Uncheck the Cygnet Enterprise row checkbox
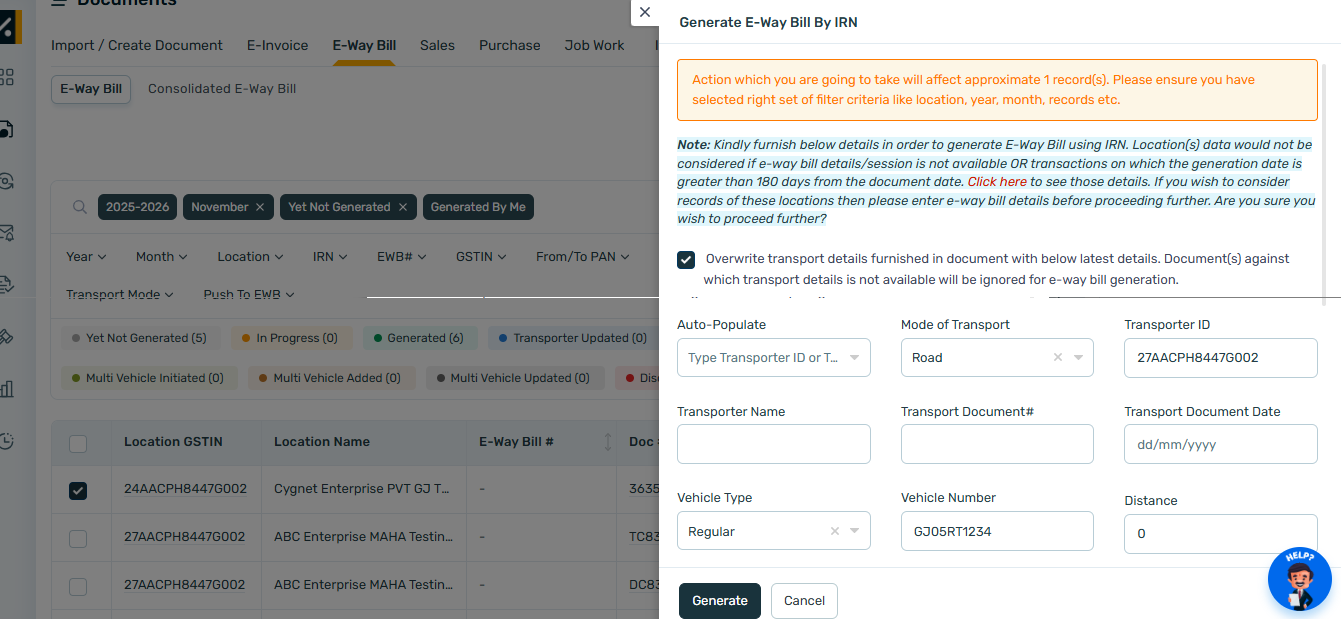The height and width of the screenshot is (619, 1341). (x=78, y=490)
